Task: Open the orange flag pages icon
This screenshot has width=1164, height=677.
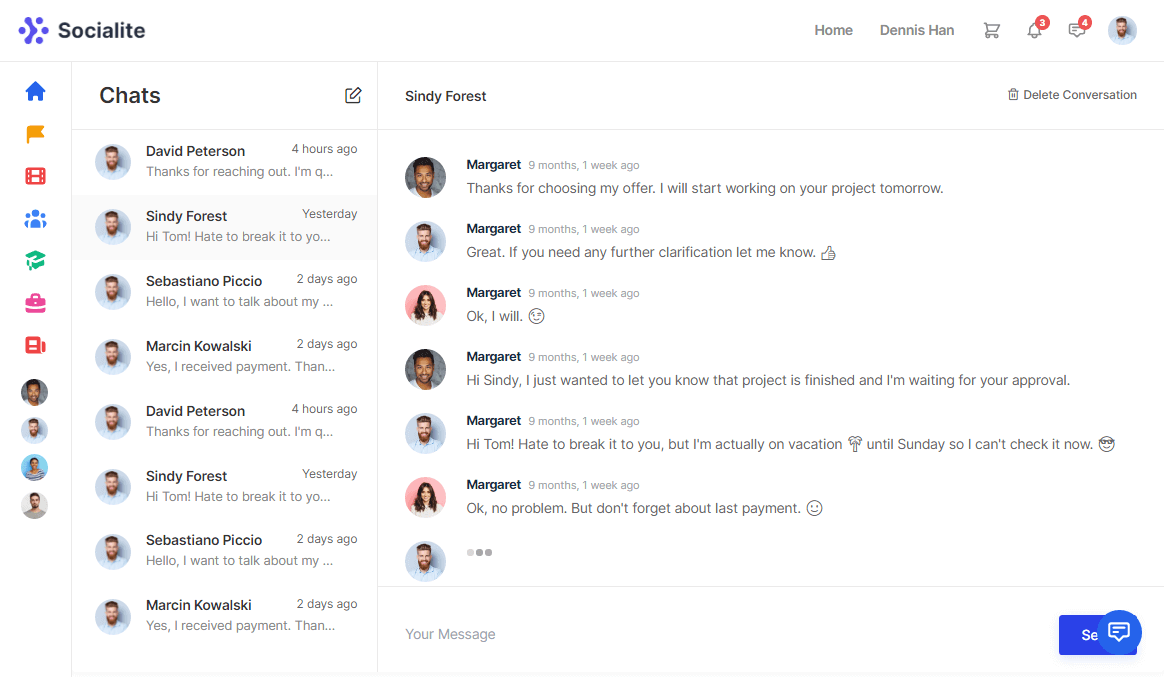Action: click(x=35, y=134)
